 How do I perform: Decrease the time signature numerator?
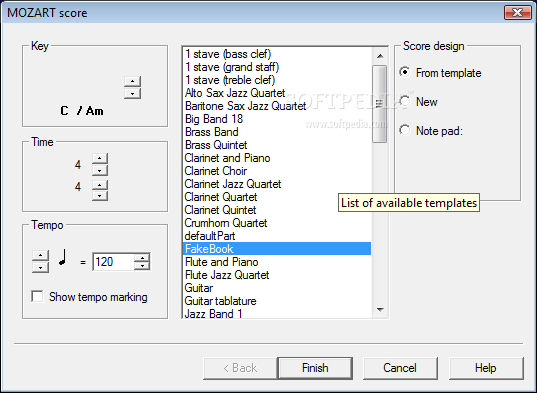point(100,170)
